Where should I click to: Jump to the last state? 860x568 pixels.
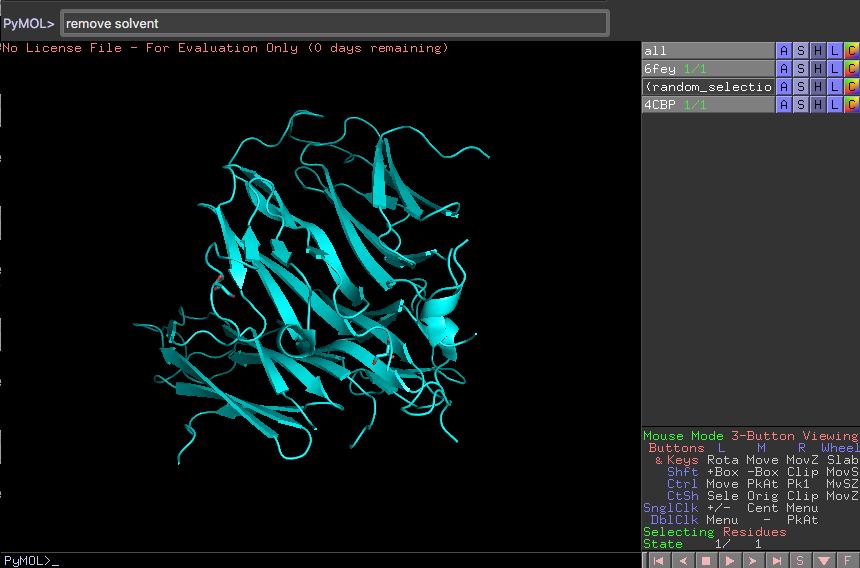[776, 561]
